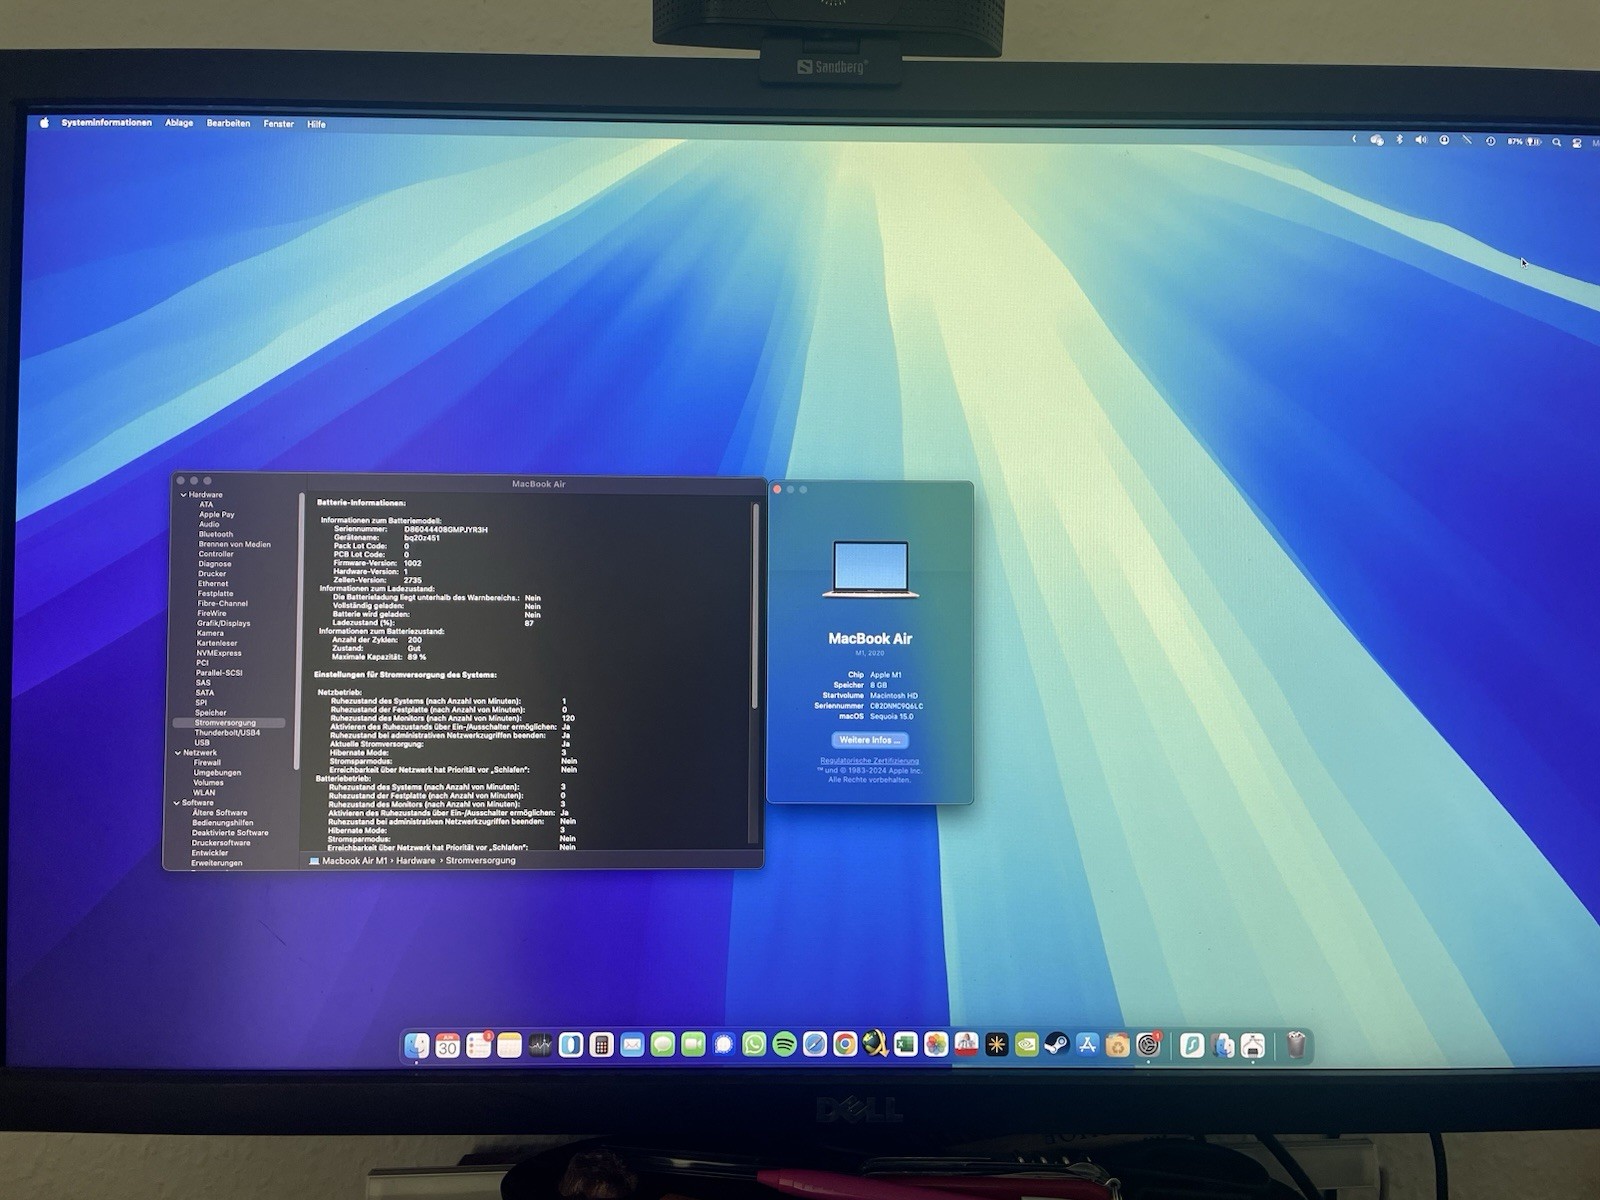Show hidden menu bar items chevron

click(x=1354, y=139)
